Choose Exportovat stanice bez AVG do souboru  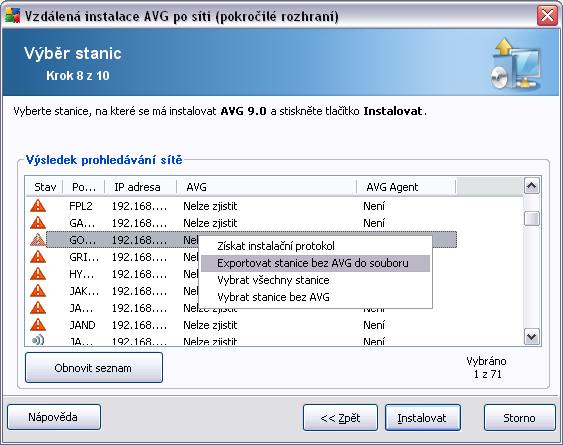315,263
